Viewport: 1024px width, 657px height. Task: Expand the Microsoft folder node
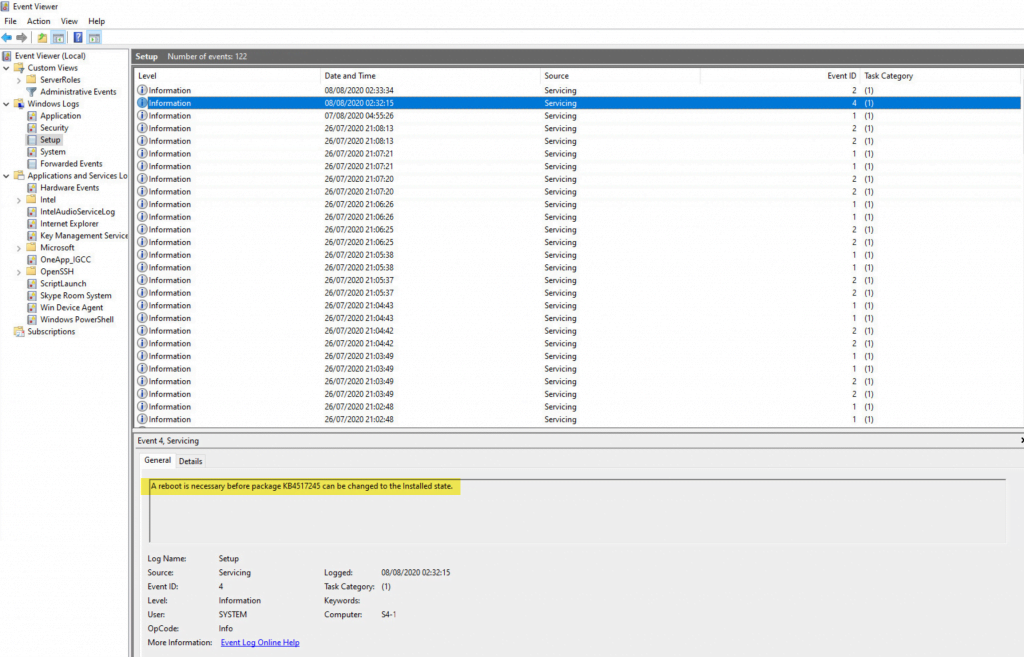(x=19, y=248)
